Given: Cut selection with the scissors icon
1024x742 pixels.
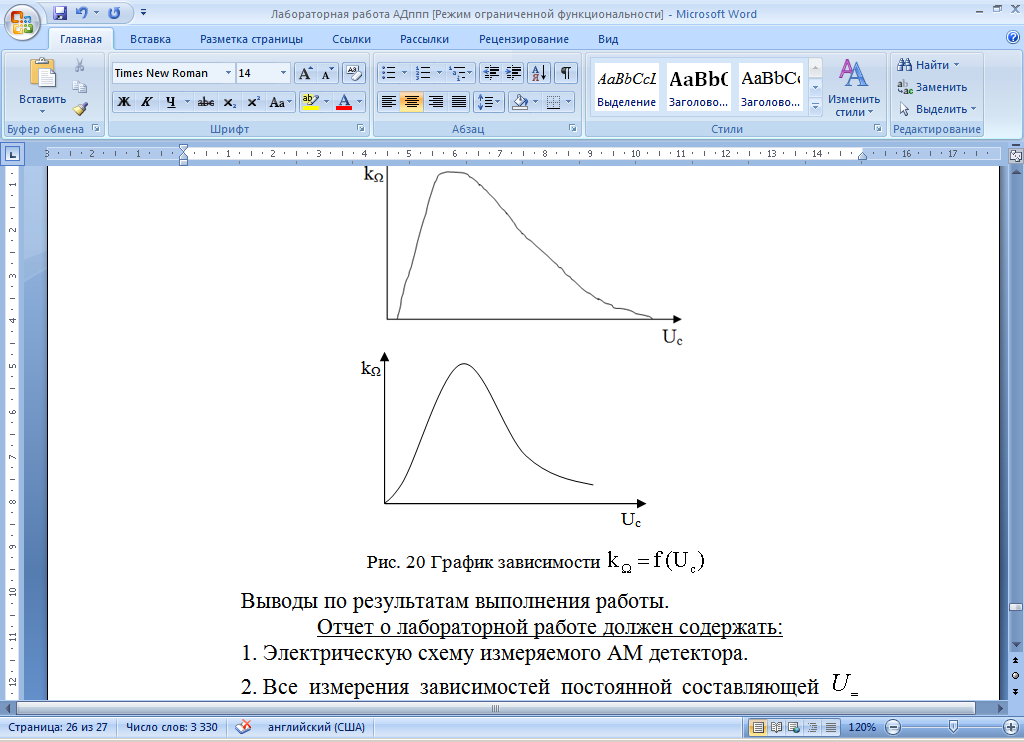Looking at the screenshot, I should point(80,65).
